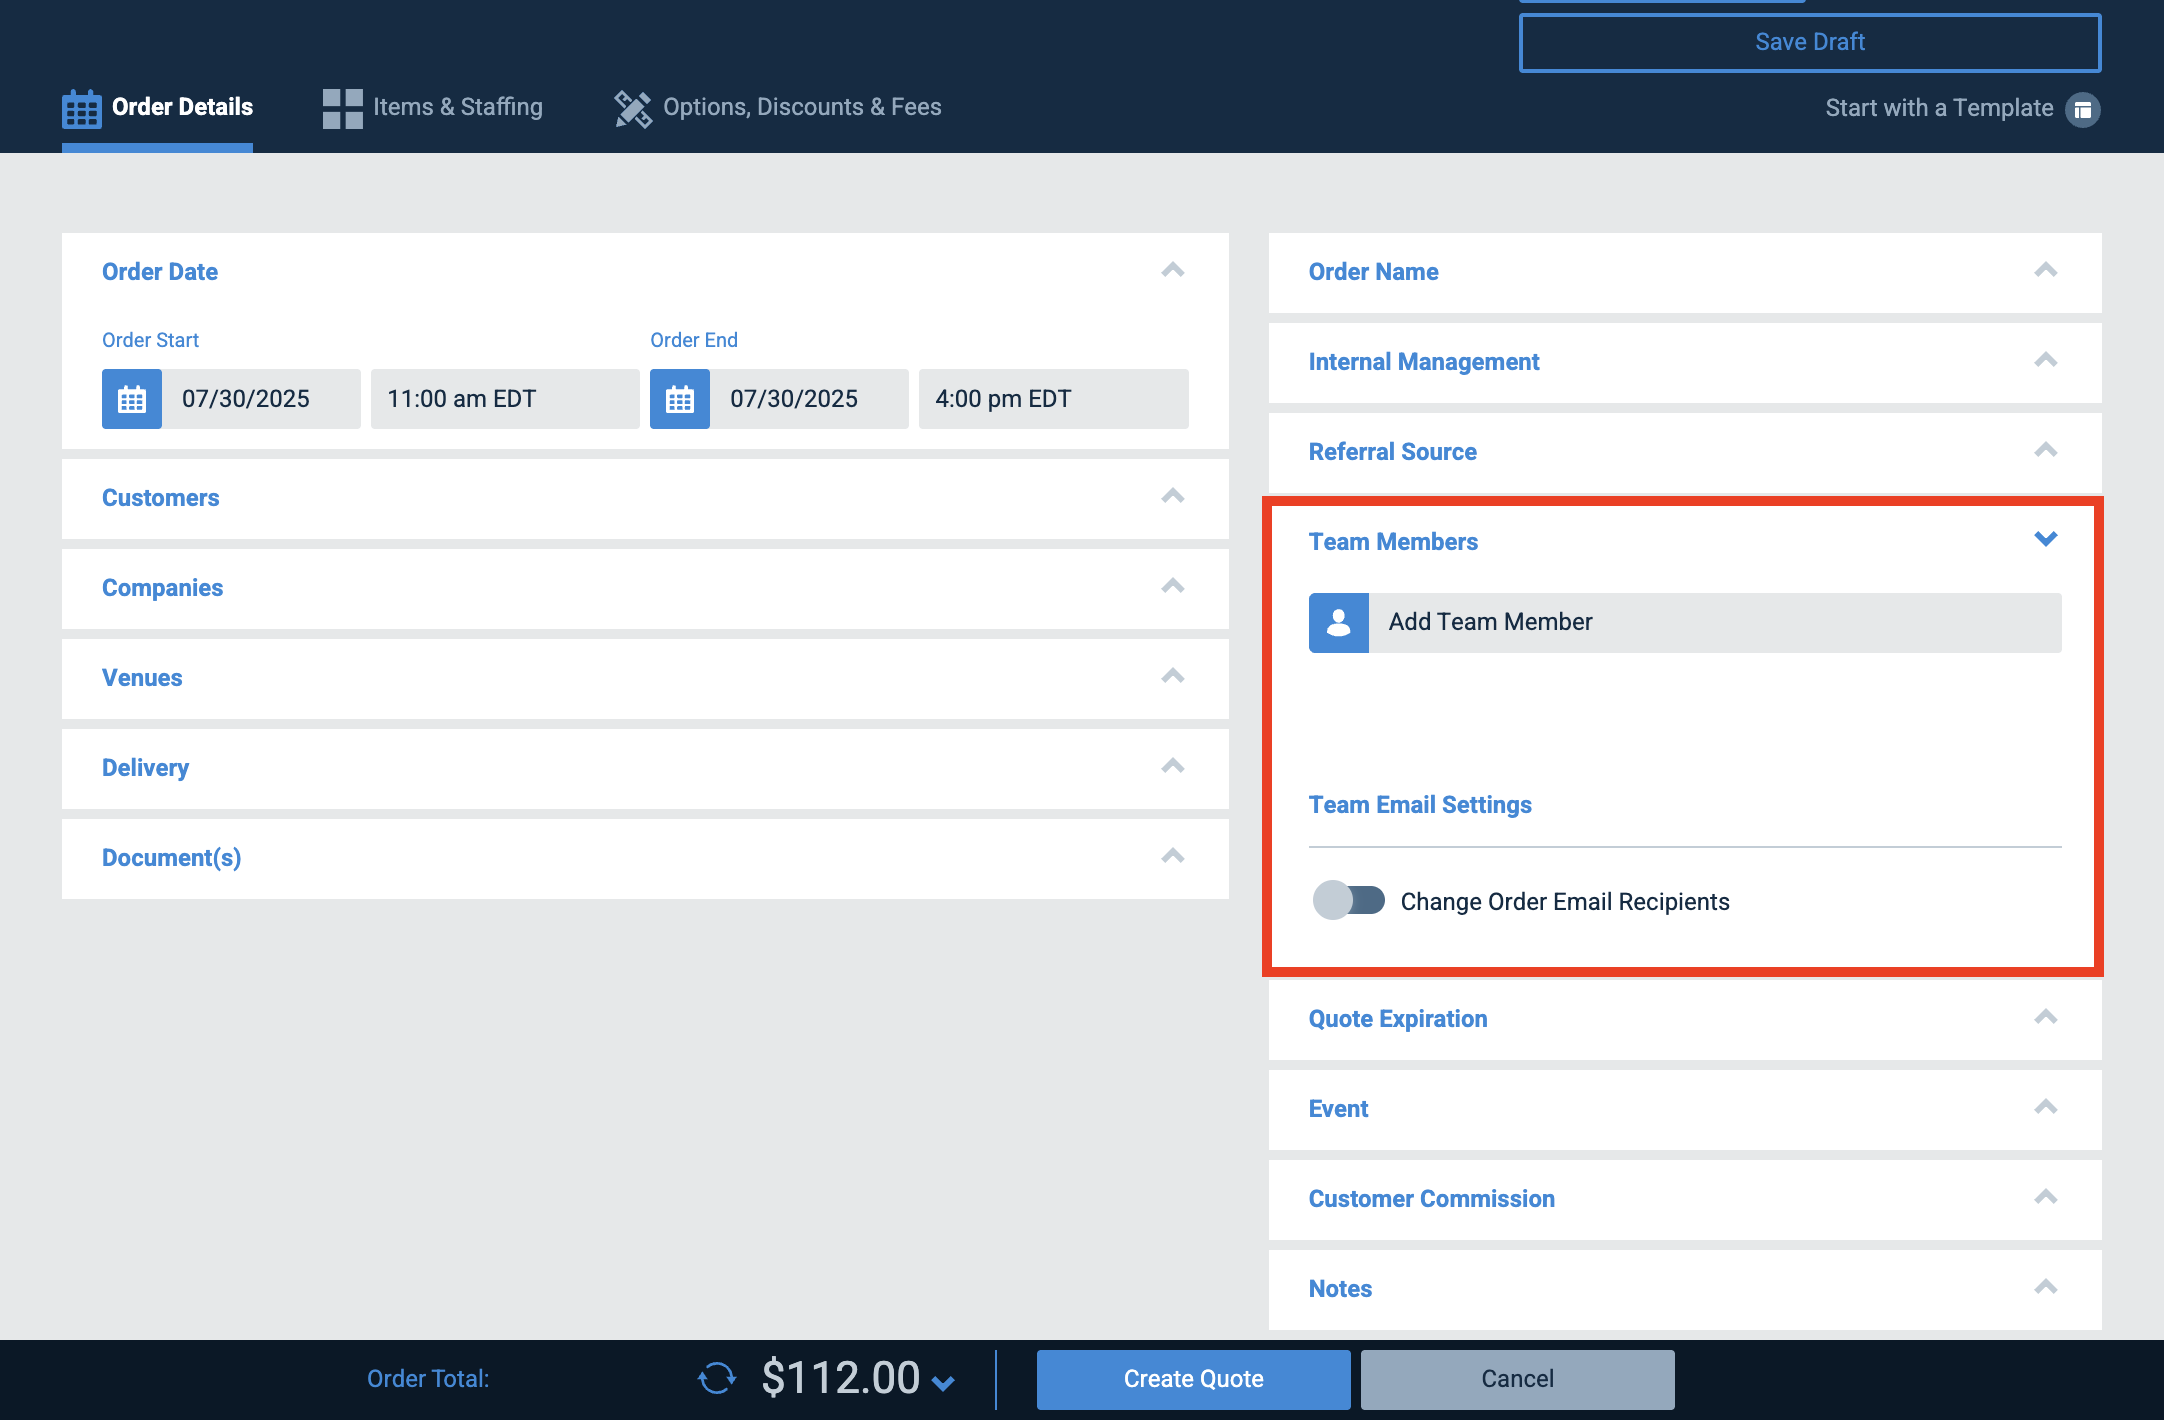Expand the Delivery section chevron
The image size is (2164, 1420).
pos(1173,766)
